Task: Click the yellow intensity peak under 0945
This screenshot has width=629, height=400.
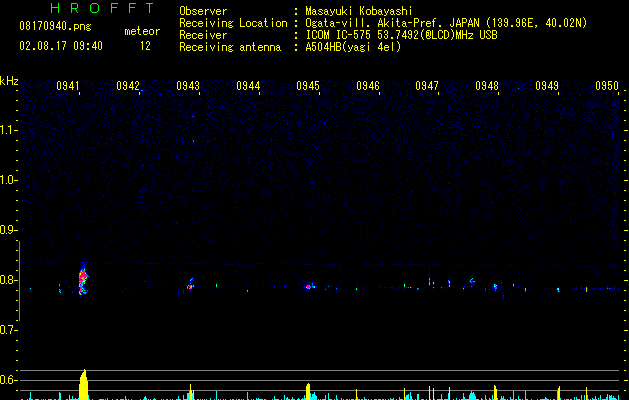Action: tap(308, 392)
